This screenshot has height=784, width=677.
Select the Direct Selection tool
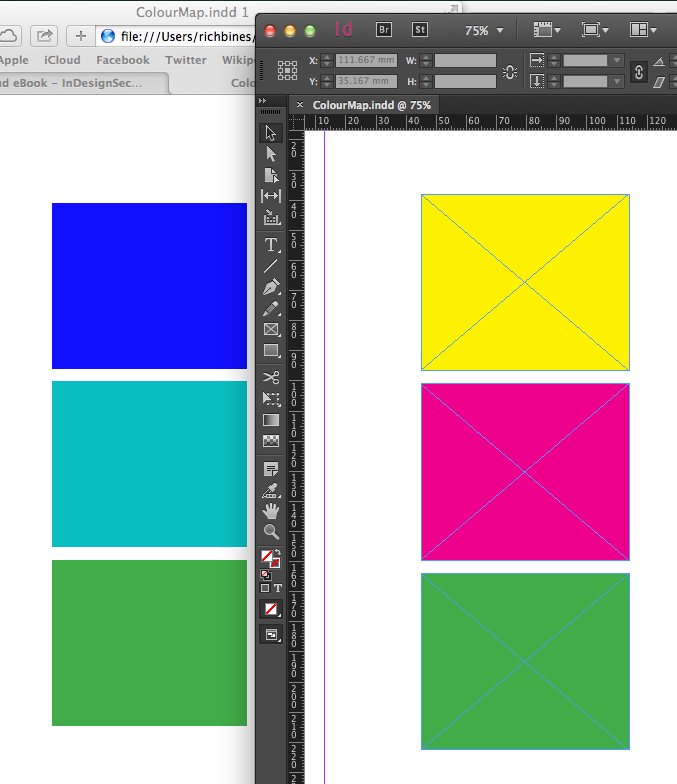270,154
